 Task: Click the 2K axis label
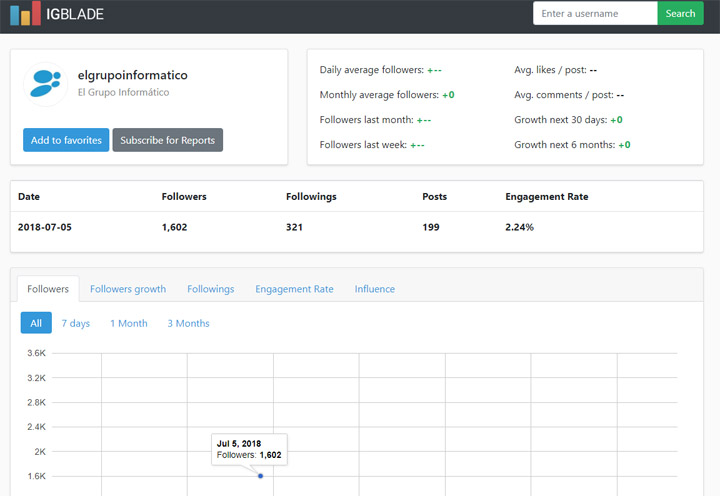coord(40,451)
